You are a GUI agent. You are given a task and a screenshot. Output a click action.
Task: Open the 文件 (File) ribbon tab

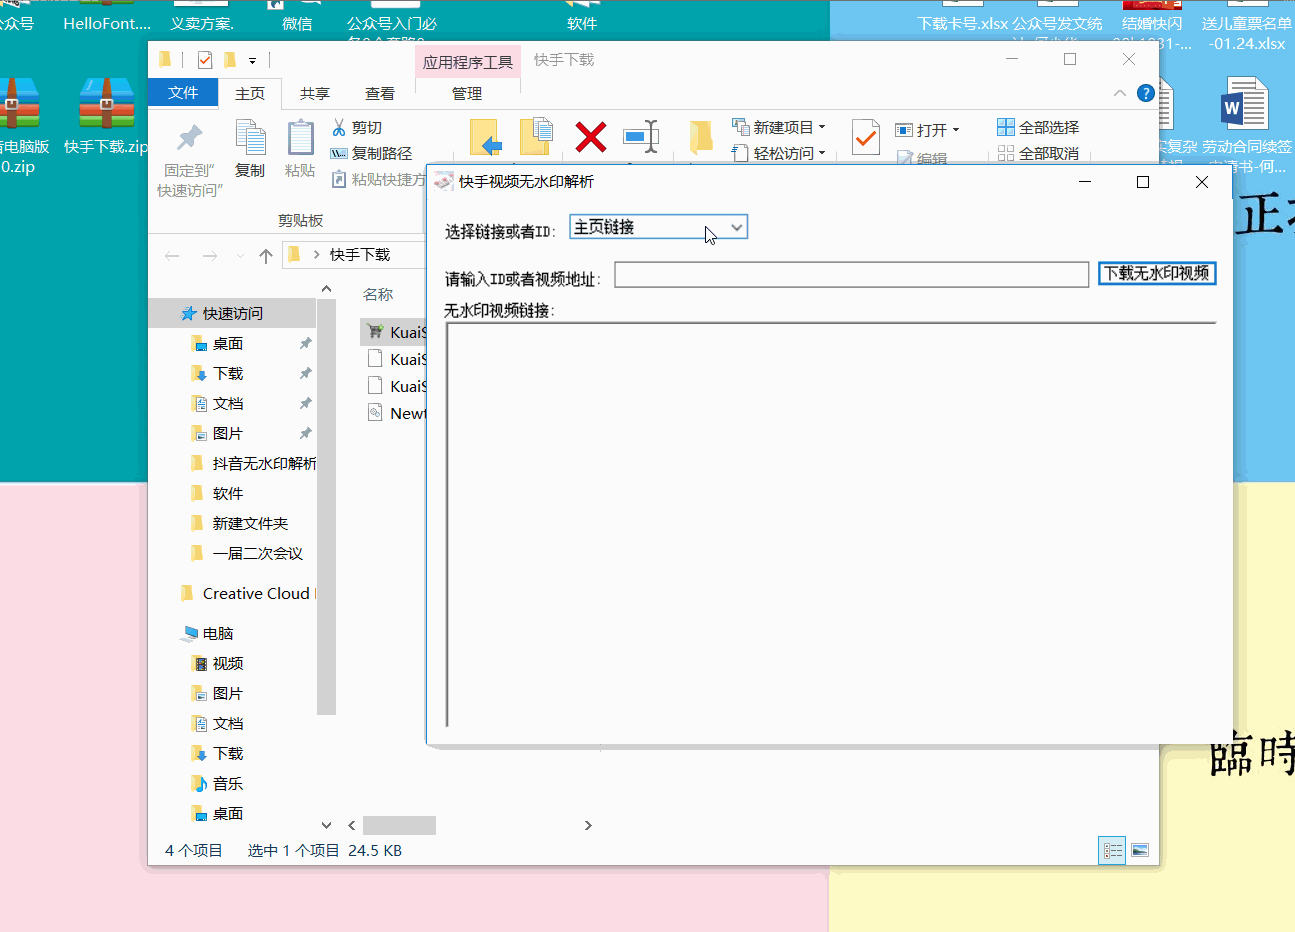coord(183,92)
